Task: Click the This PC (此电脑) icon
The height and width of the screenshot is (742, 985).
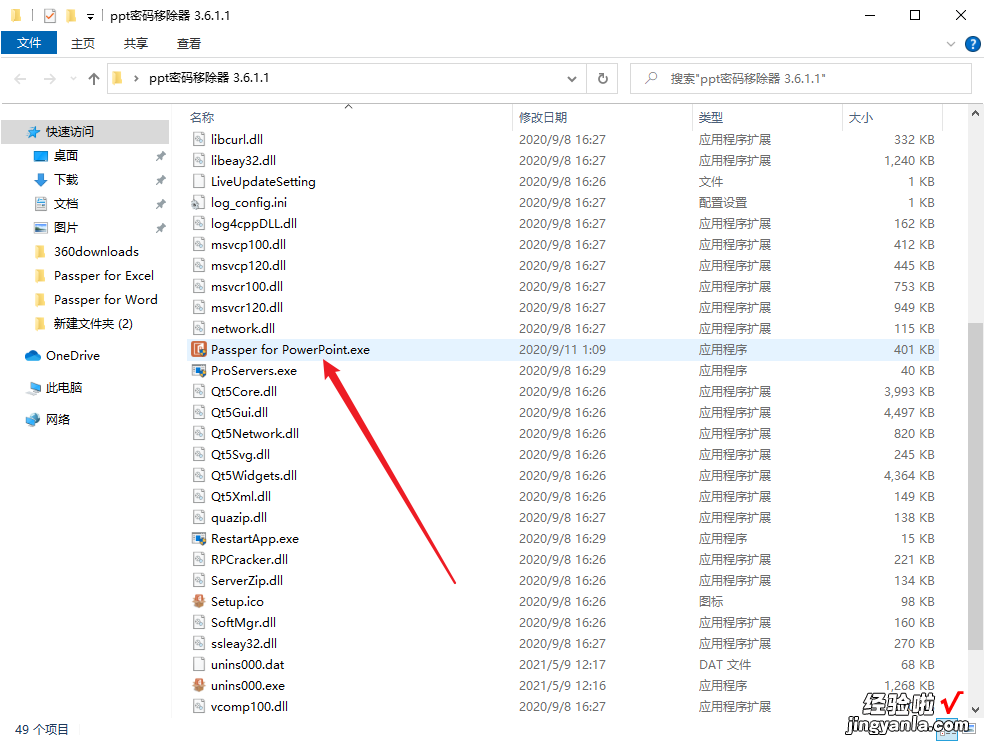Action: (33, 388)
